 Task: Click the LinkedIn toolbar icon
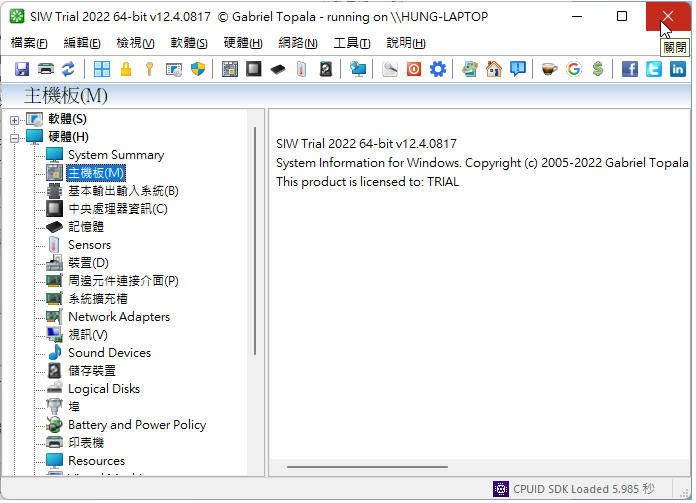pyautogui.click(x=677, y=69)
